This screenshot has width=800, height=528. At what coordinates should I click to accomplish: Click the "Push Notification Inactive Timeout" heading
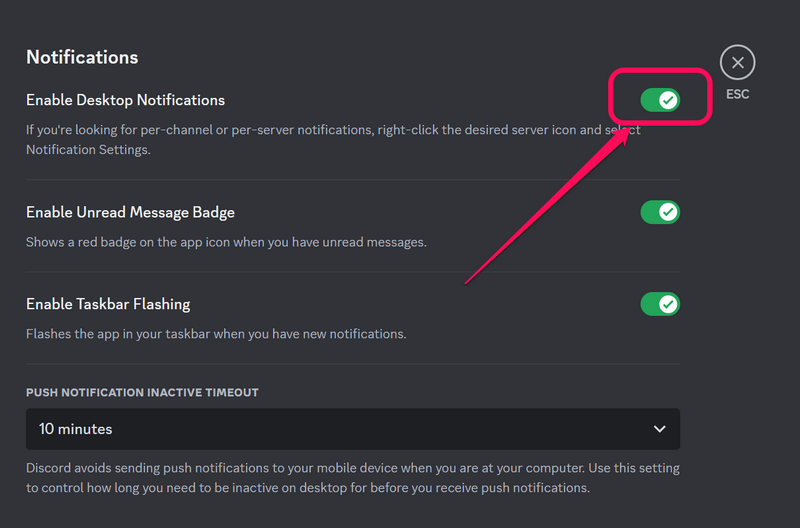142,393
